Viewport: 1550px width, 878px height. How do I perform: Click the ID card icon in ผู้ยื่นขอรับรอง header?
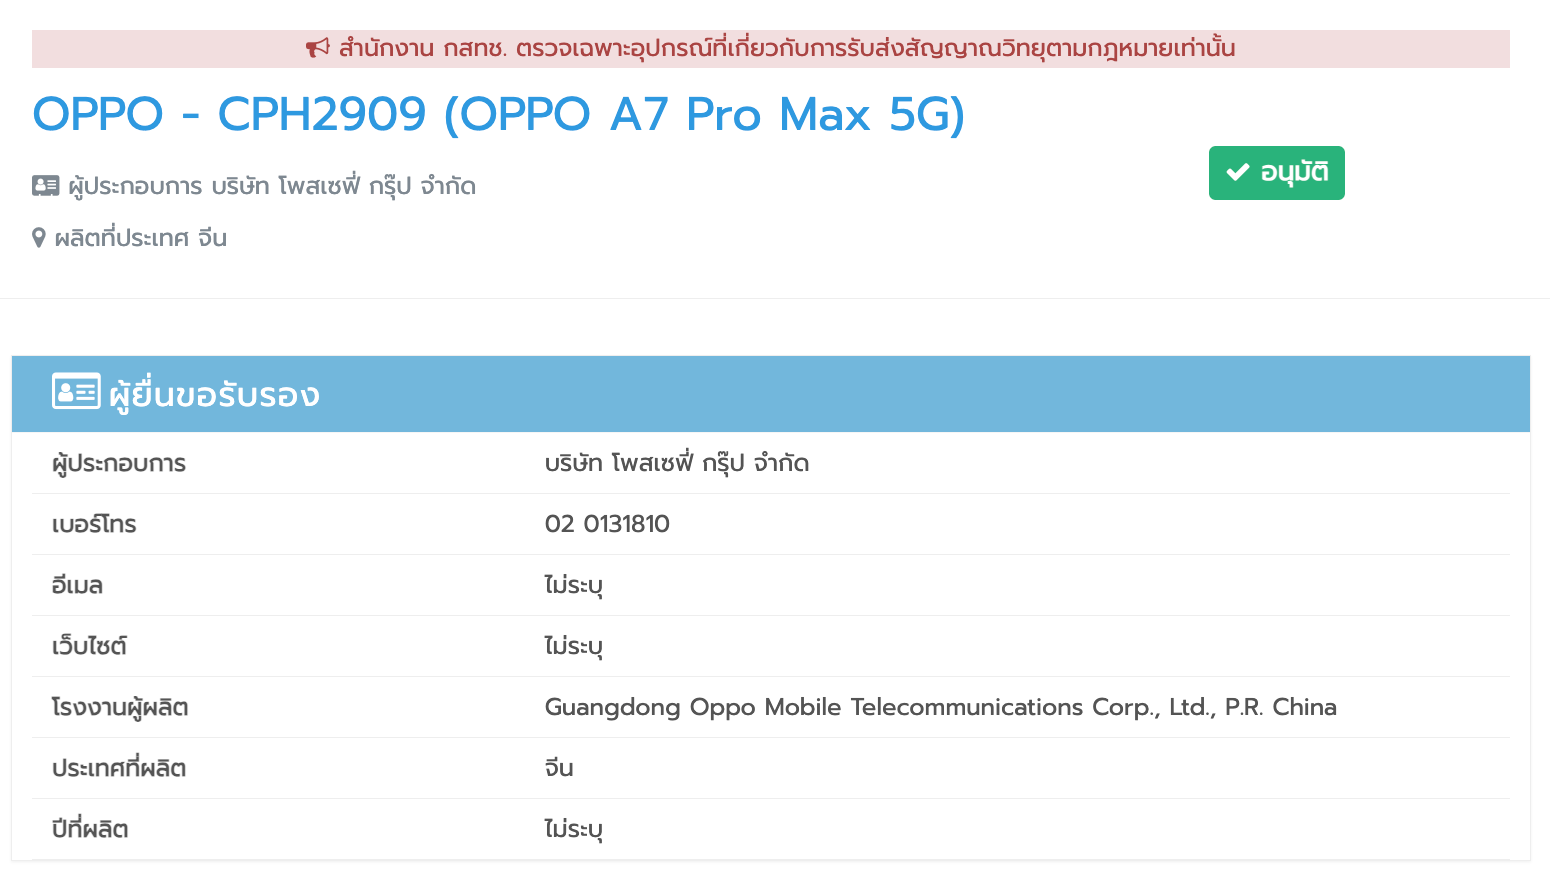76,392
